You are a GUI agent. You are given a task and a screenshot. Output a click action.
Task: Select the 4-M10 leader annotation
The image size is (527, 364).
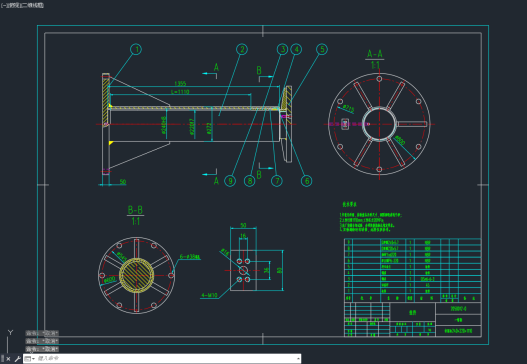(x=209, y=295)
